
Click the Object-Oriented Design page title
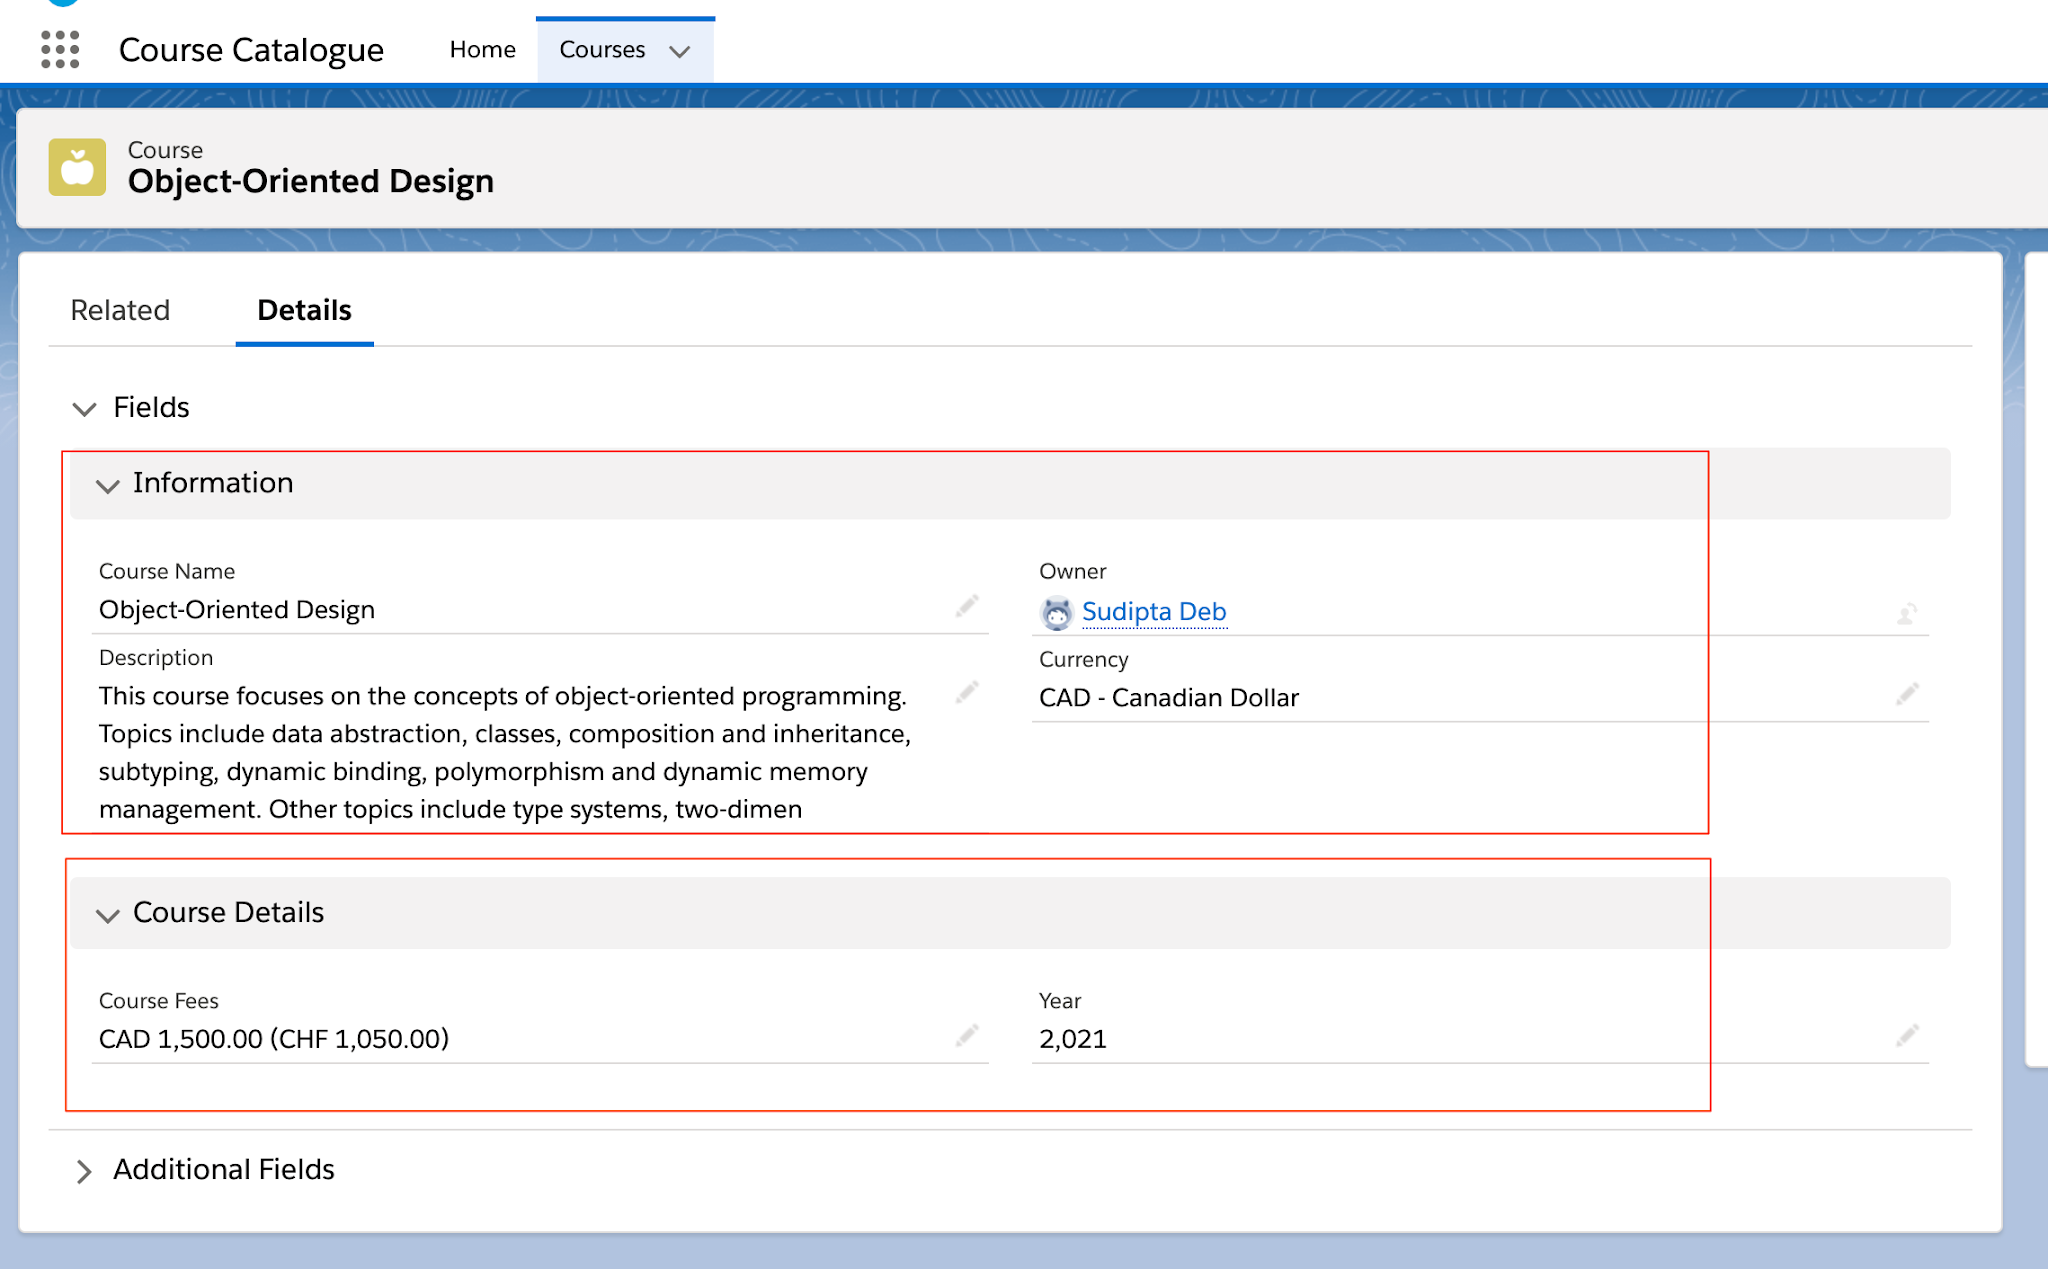(x=311, y=181)
